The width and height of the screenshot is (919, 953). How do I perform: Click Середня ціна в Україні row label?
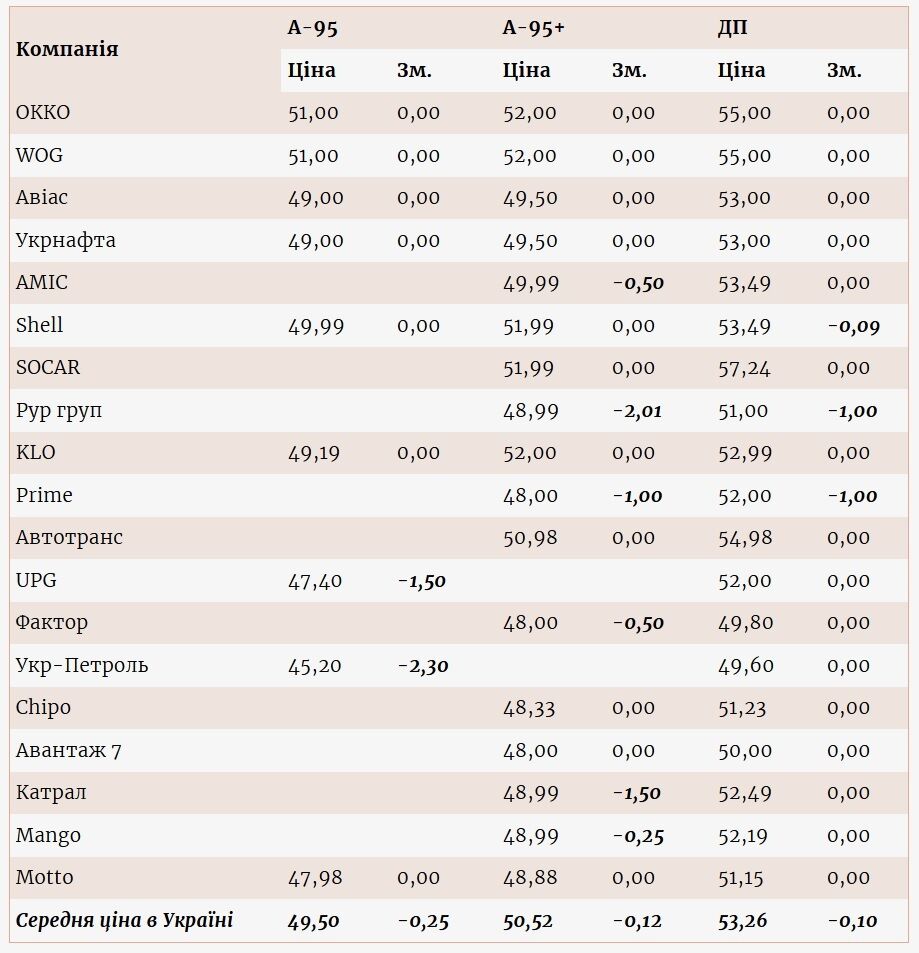(x=124, y=920)
